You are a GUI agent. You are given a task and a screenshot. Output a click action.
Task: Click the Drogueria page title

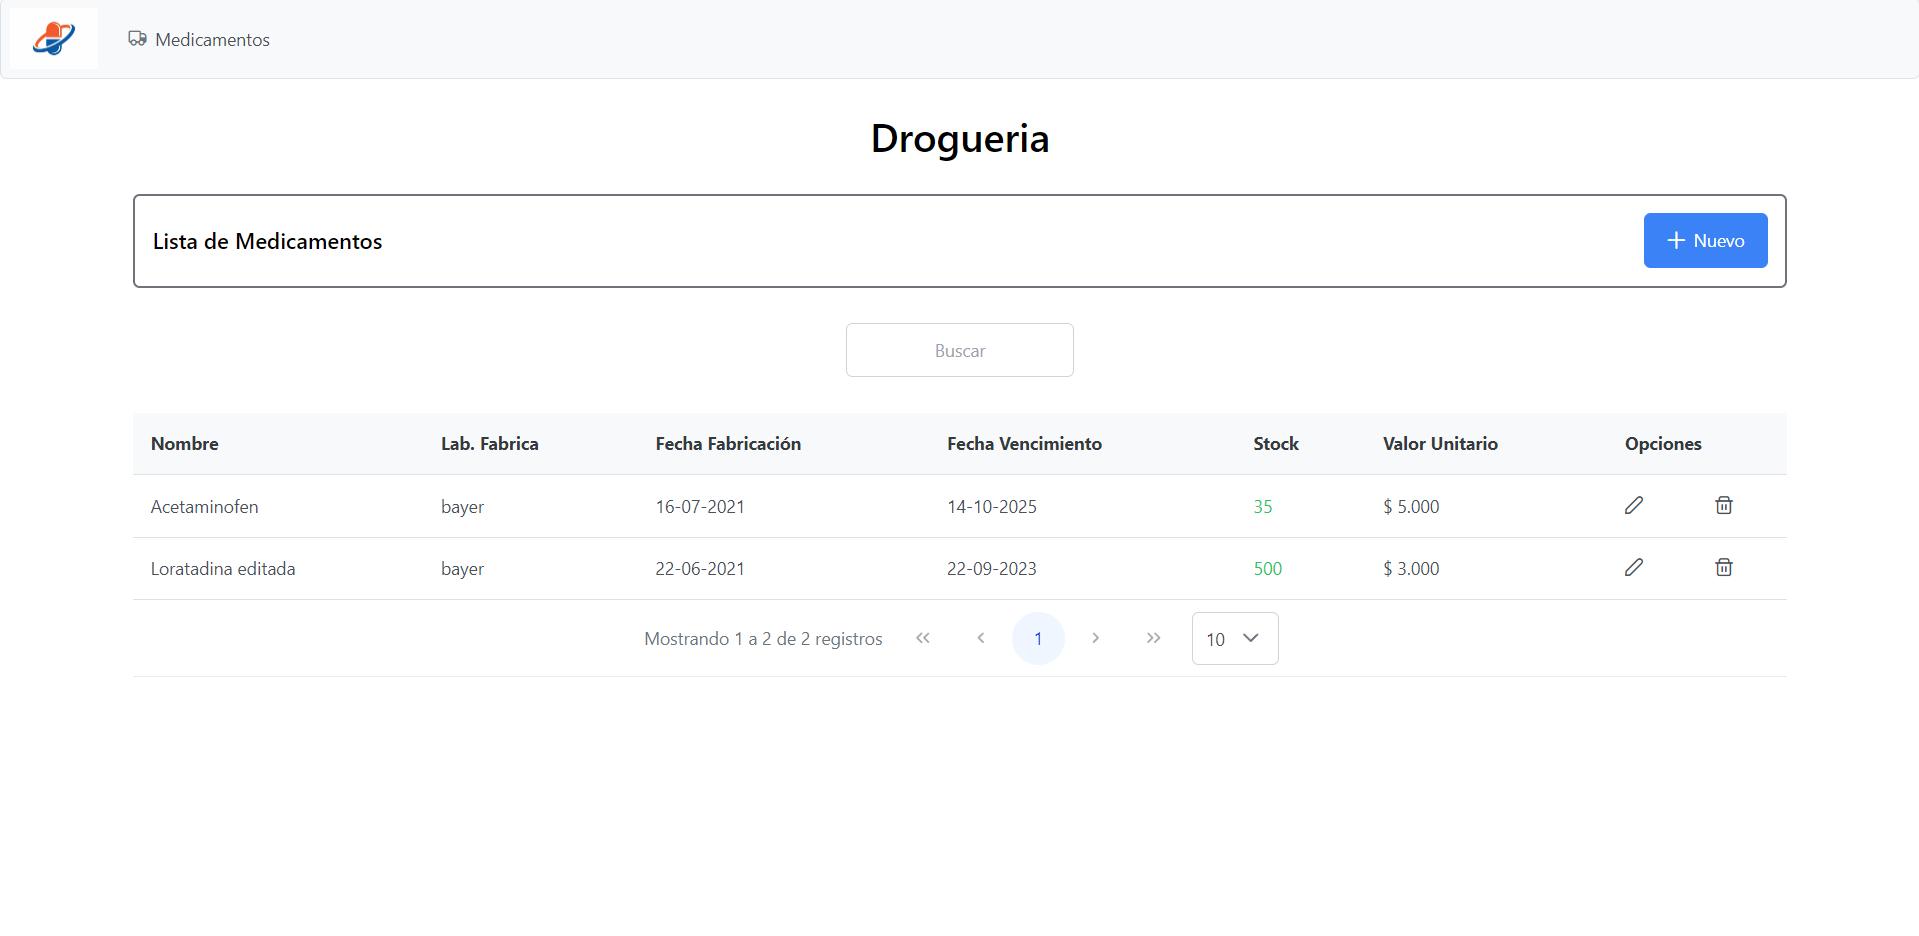[x=960, y=138]
